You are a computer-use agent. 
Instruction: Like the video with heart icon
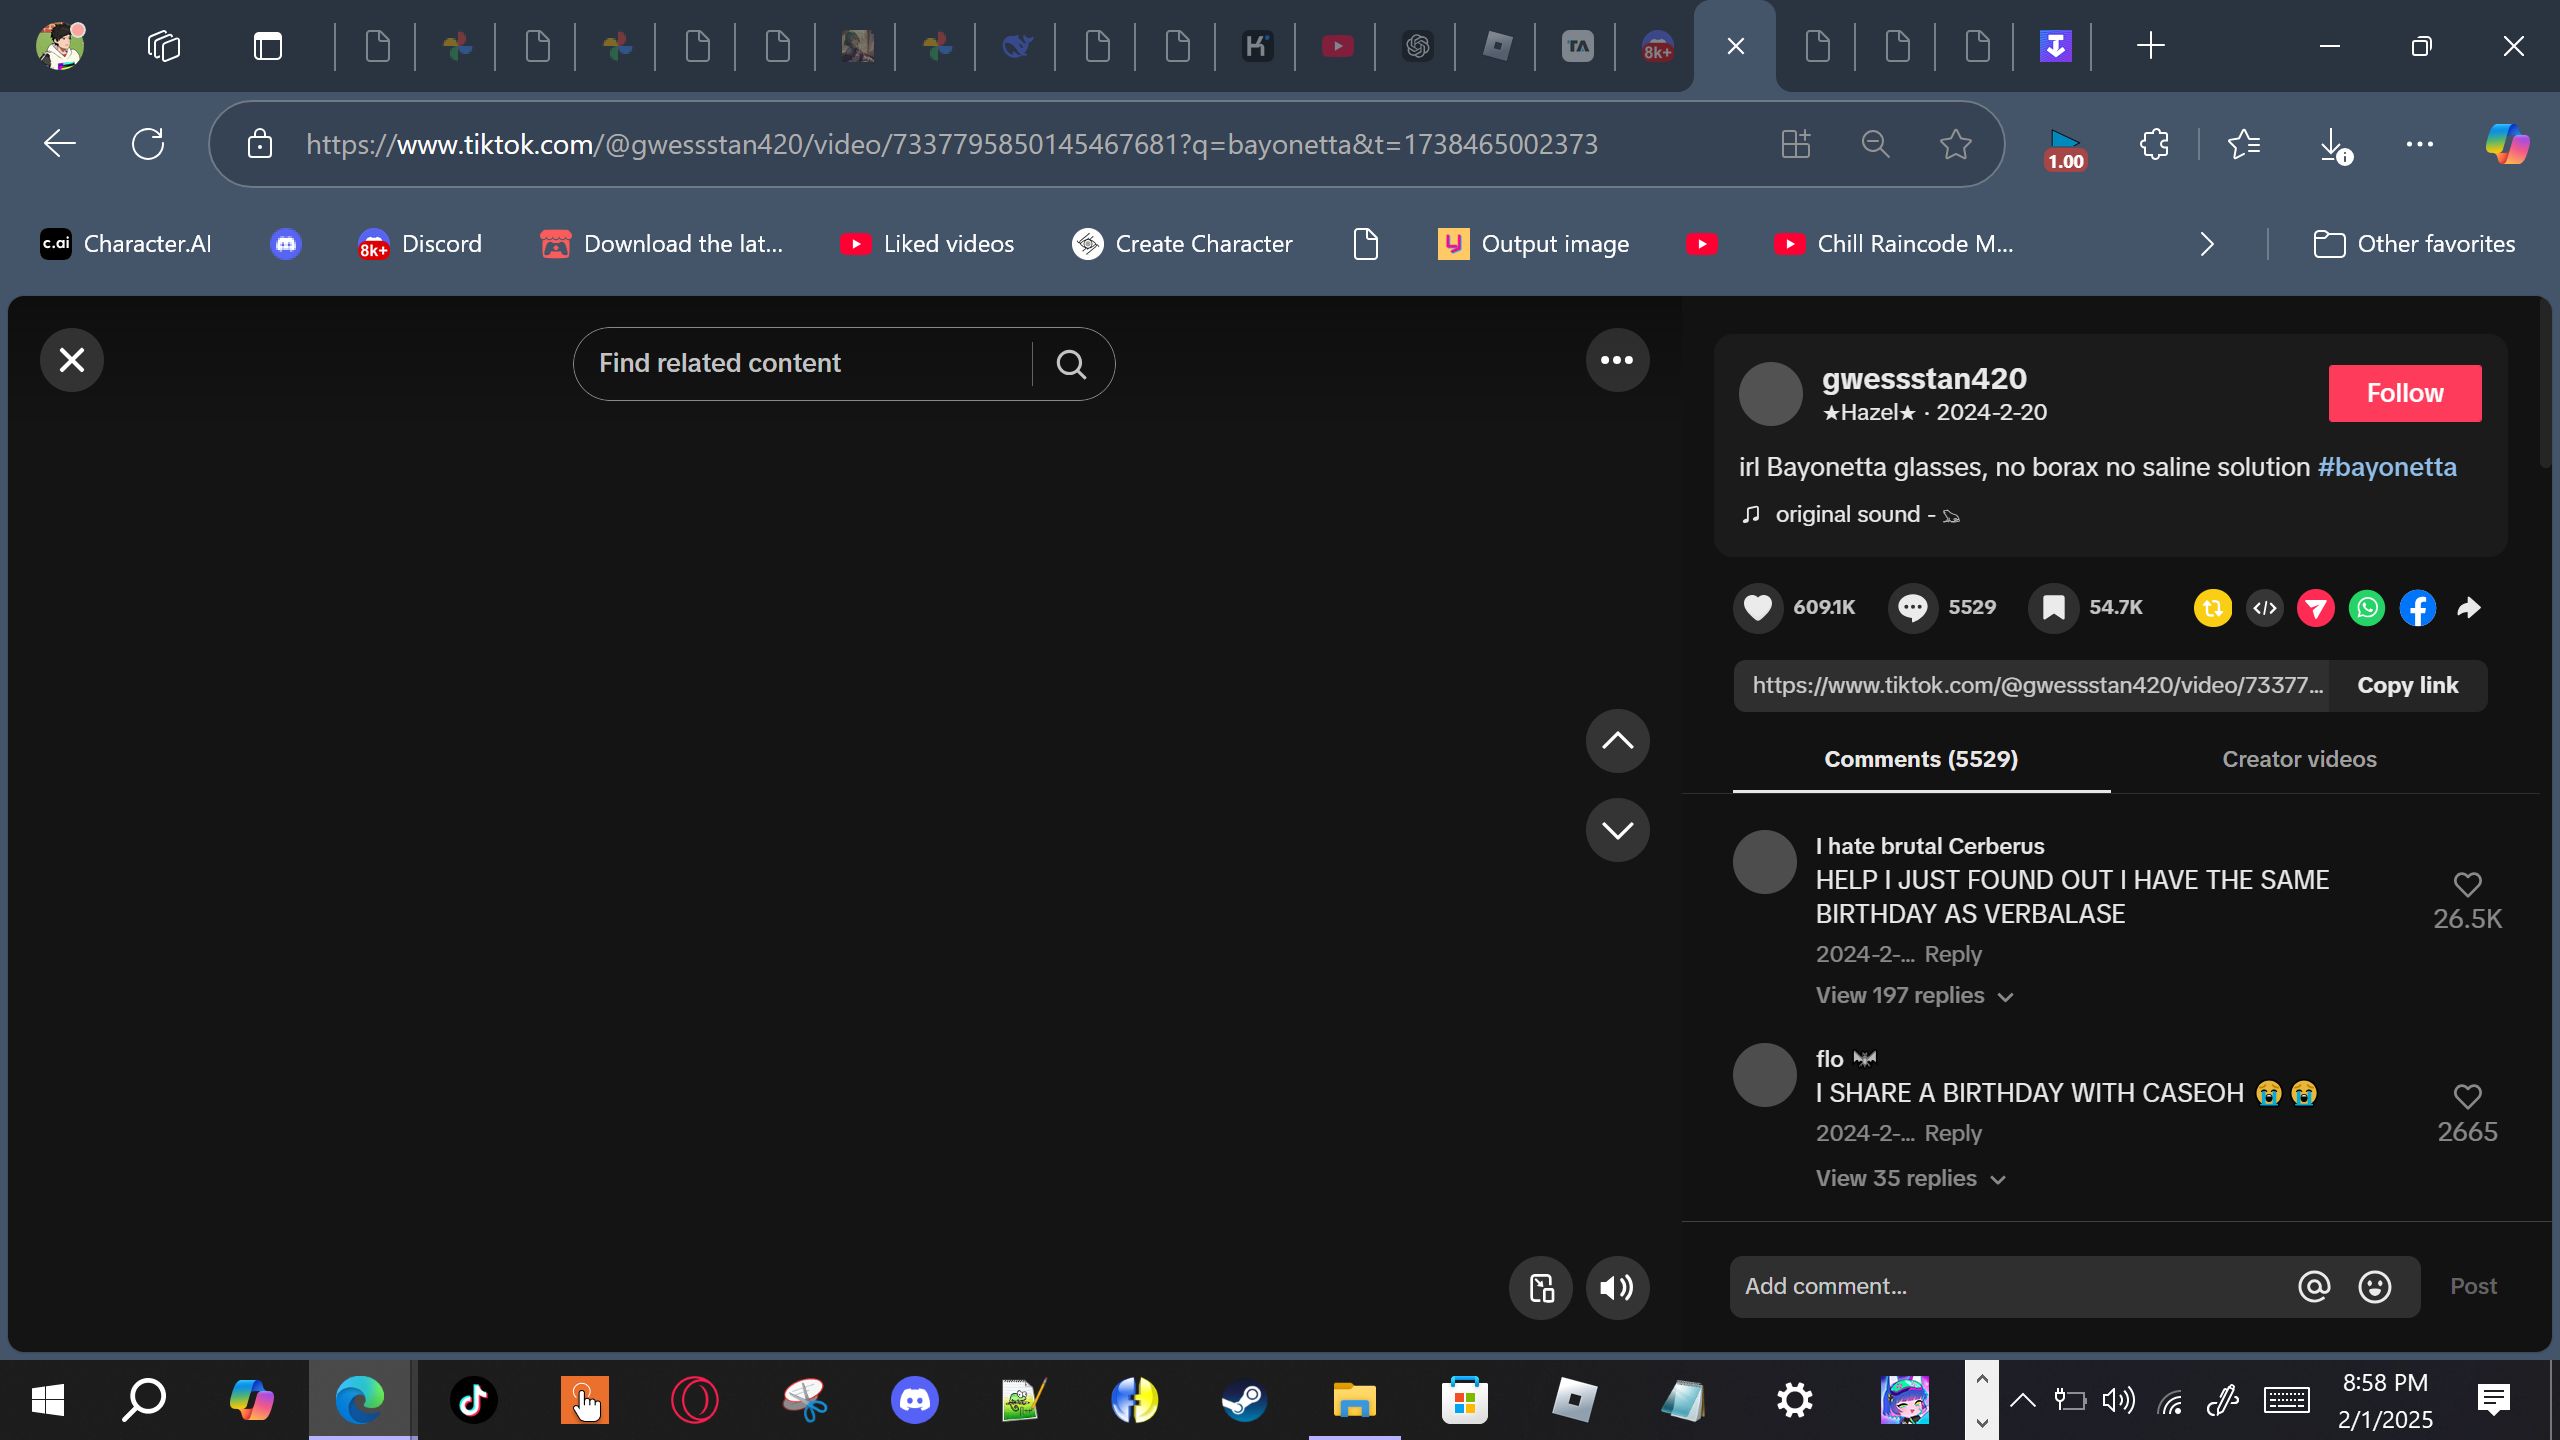[1758, 607]
